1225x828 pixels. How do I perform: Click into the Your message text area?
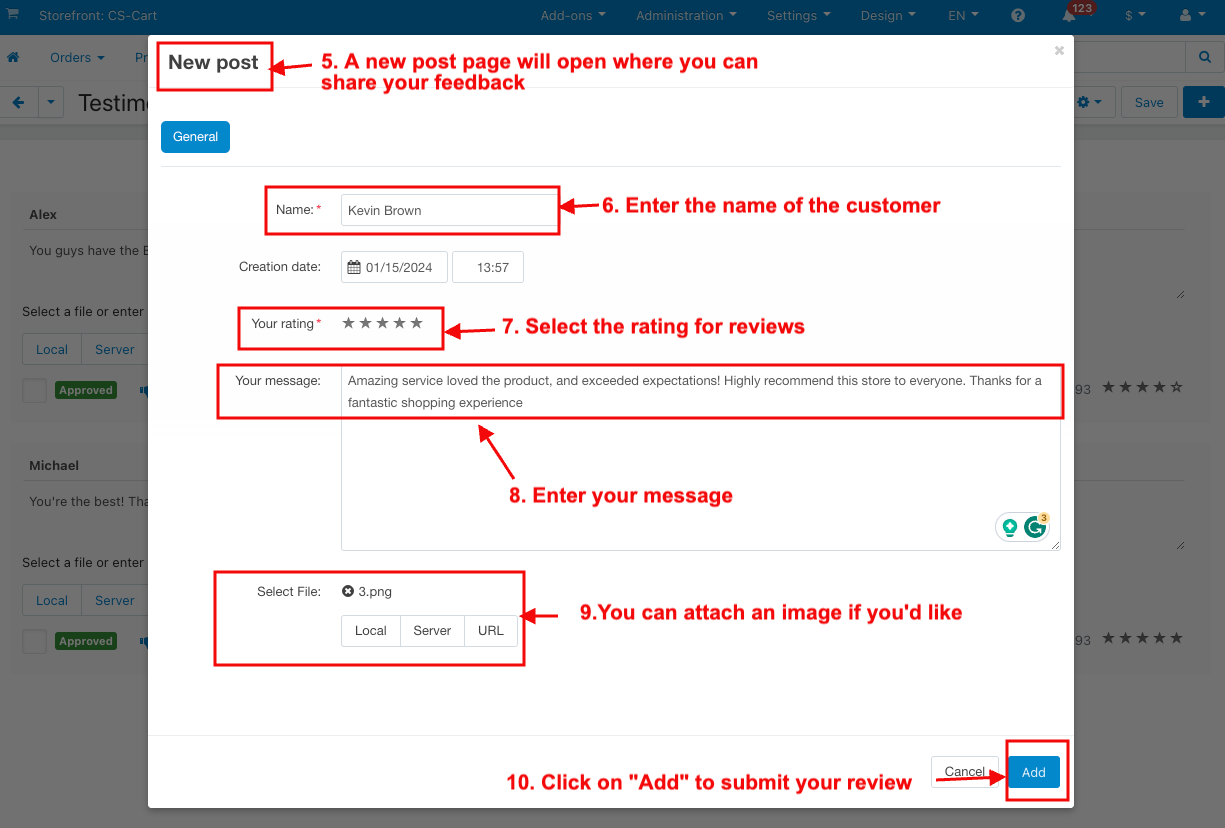(x=701, y=459)
